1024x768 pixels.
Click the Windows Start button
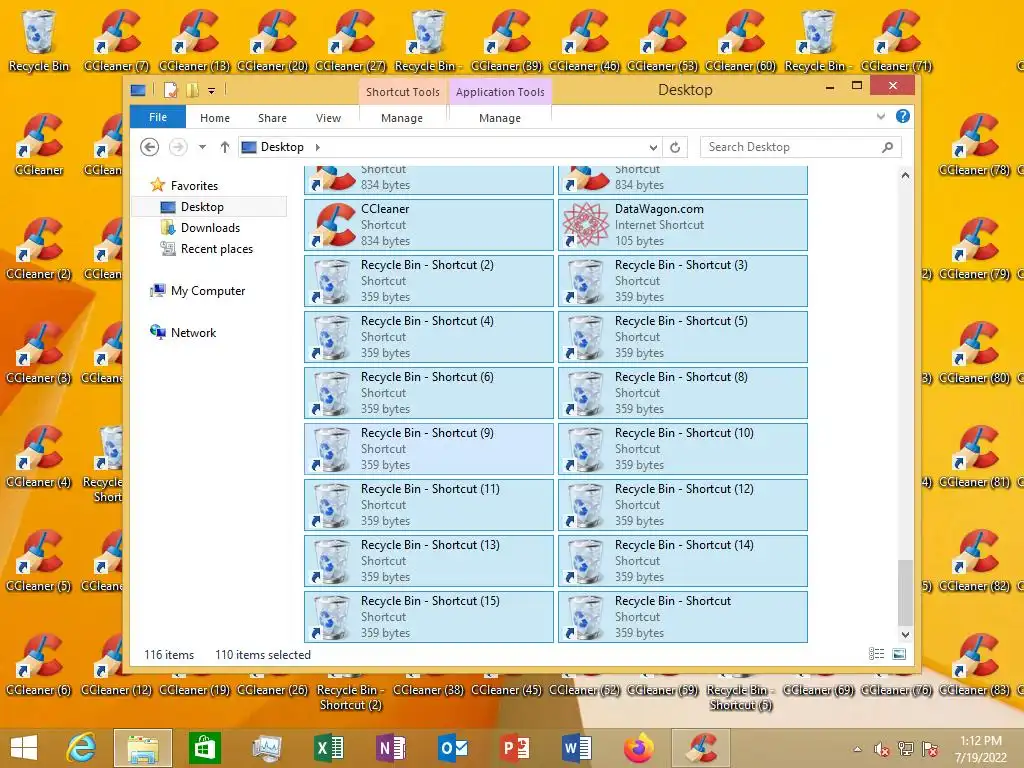tap(24, 748)
